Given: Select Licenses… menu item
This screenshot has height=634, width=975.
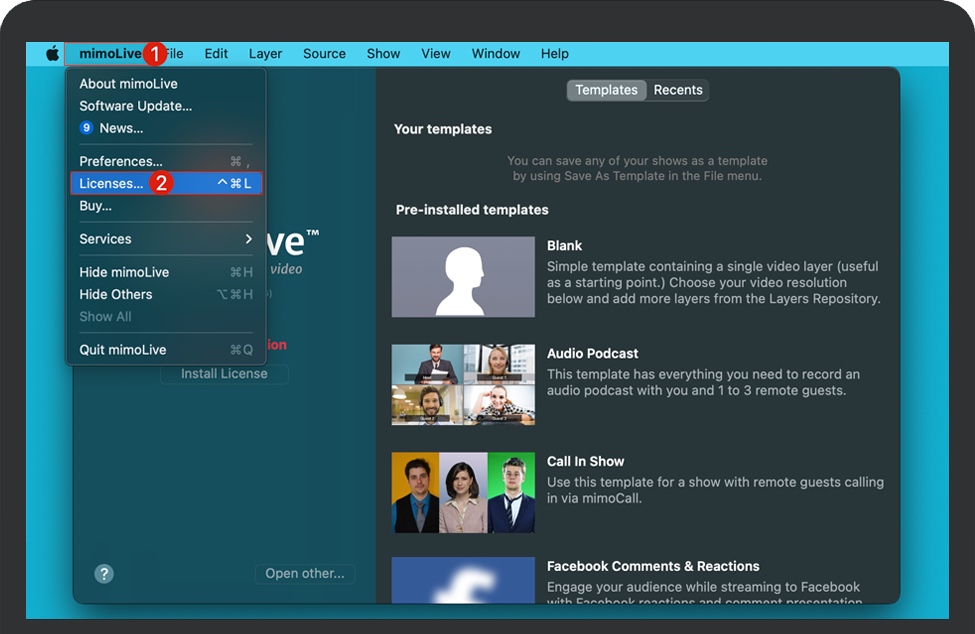Looking at the screenshot, I should tap(166, 183).
